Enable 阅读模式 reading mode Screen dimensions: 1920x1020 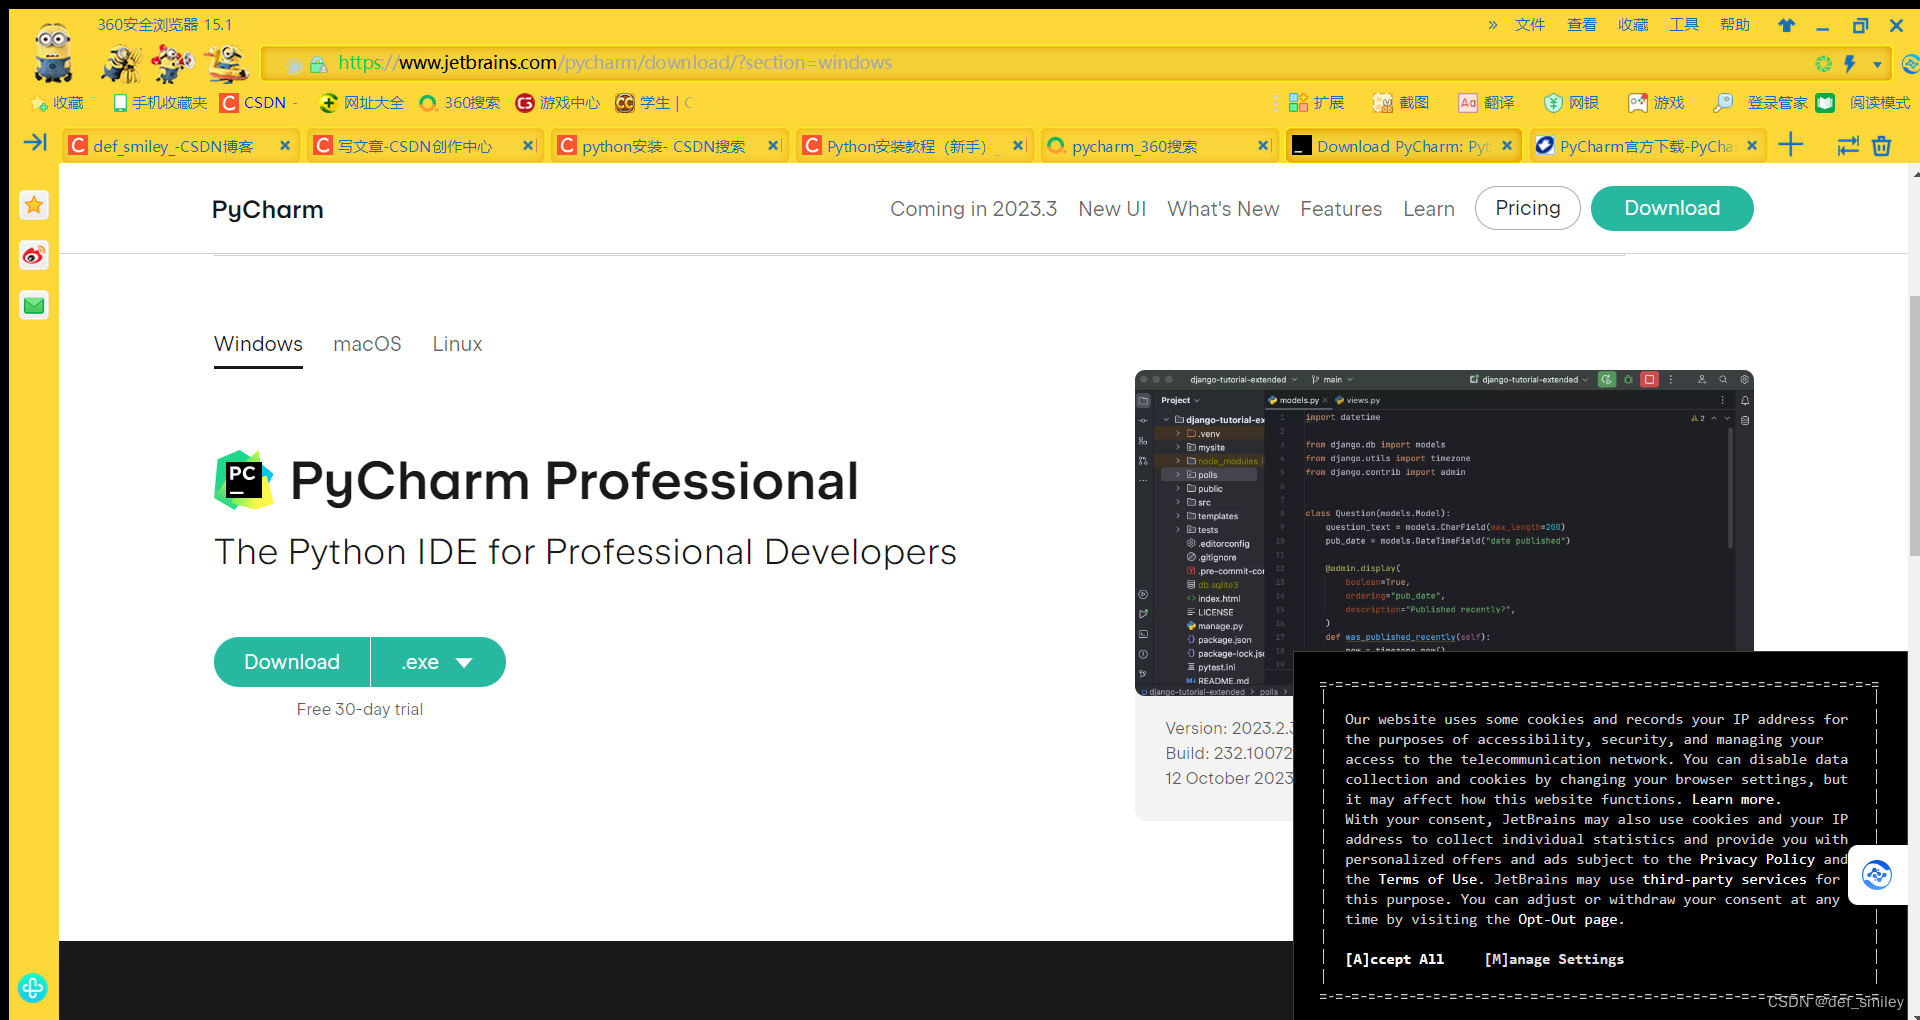pos(1863,103)
